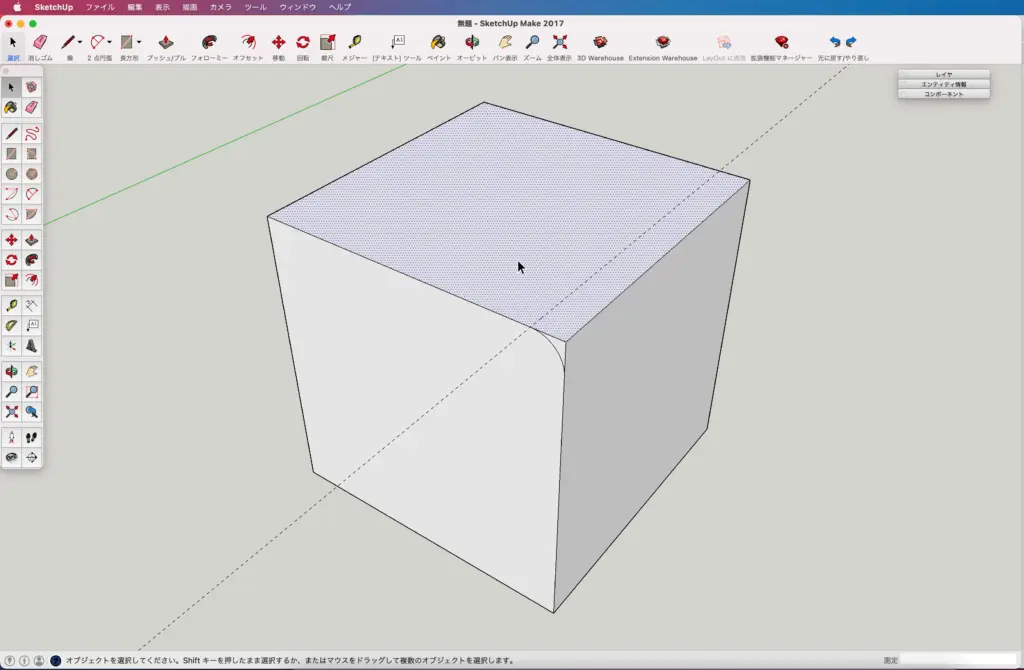The image size is (1024, 670).
Task: Open the レイヤ (Layers) tray panel
Action: (x=944, y=74)
